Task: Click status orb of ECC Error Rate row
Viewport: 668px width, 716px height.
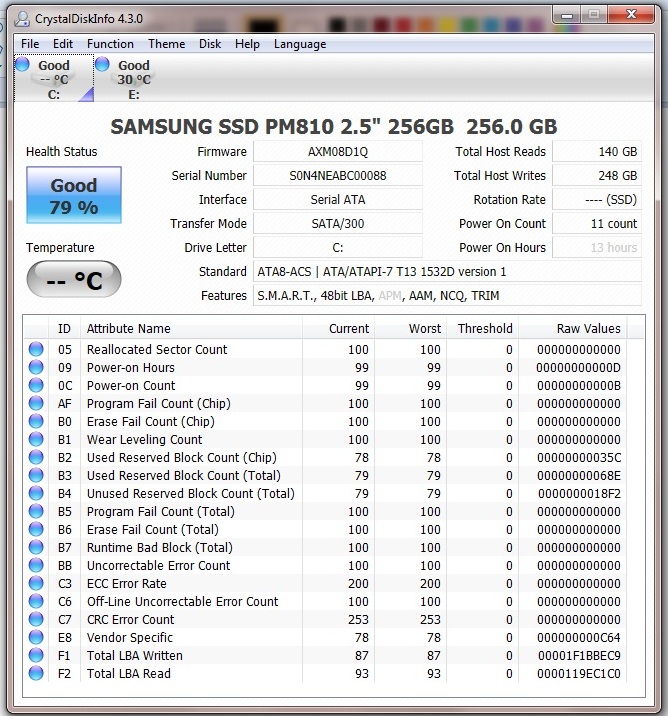Action: tap(36, 583)
